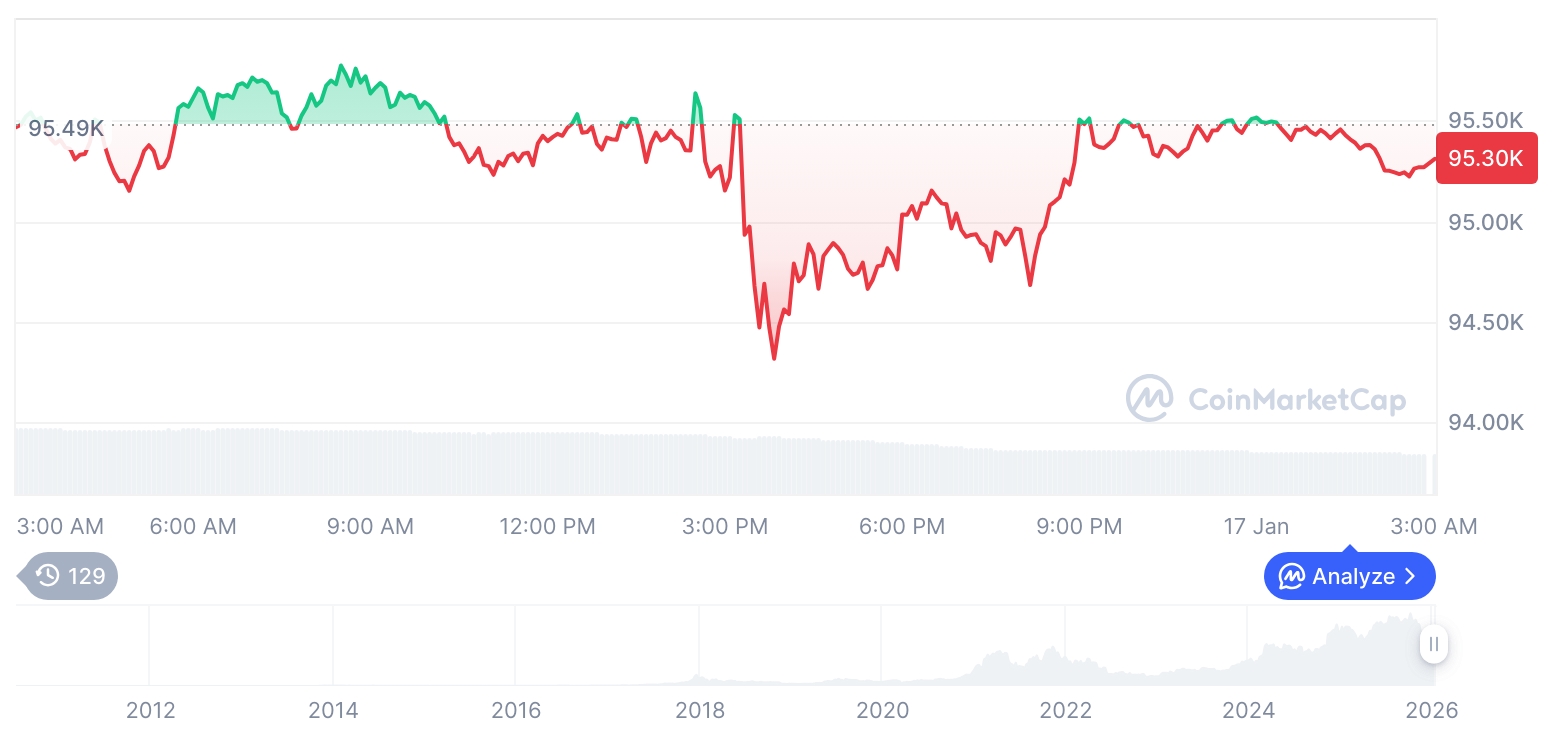The height and width of the screenshot is (732, 1566).
Task: Click the 12:00 PM time axis label
Action: [547, 526]
